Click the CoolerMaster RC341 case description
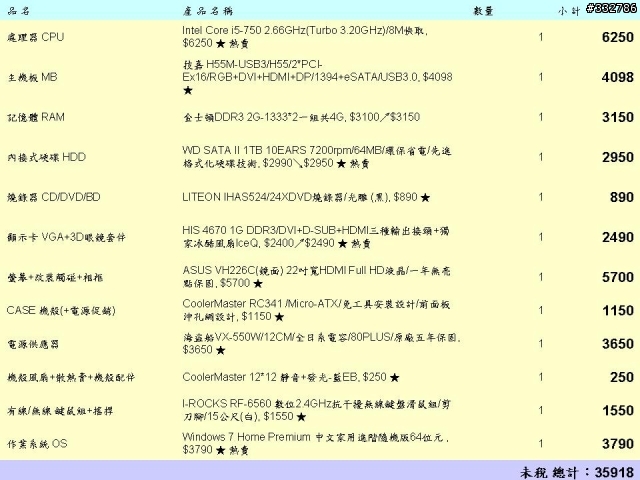The height and width of the screenshot is (480, 640). click(x=316, y=310)
